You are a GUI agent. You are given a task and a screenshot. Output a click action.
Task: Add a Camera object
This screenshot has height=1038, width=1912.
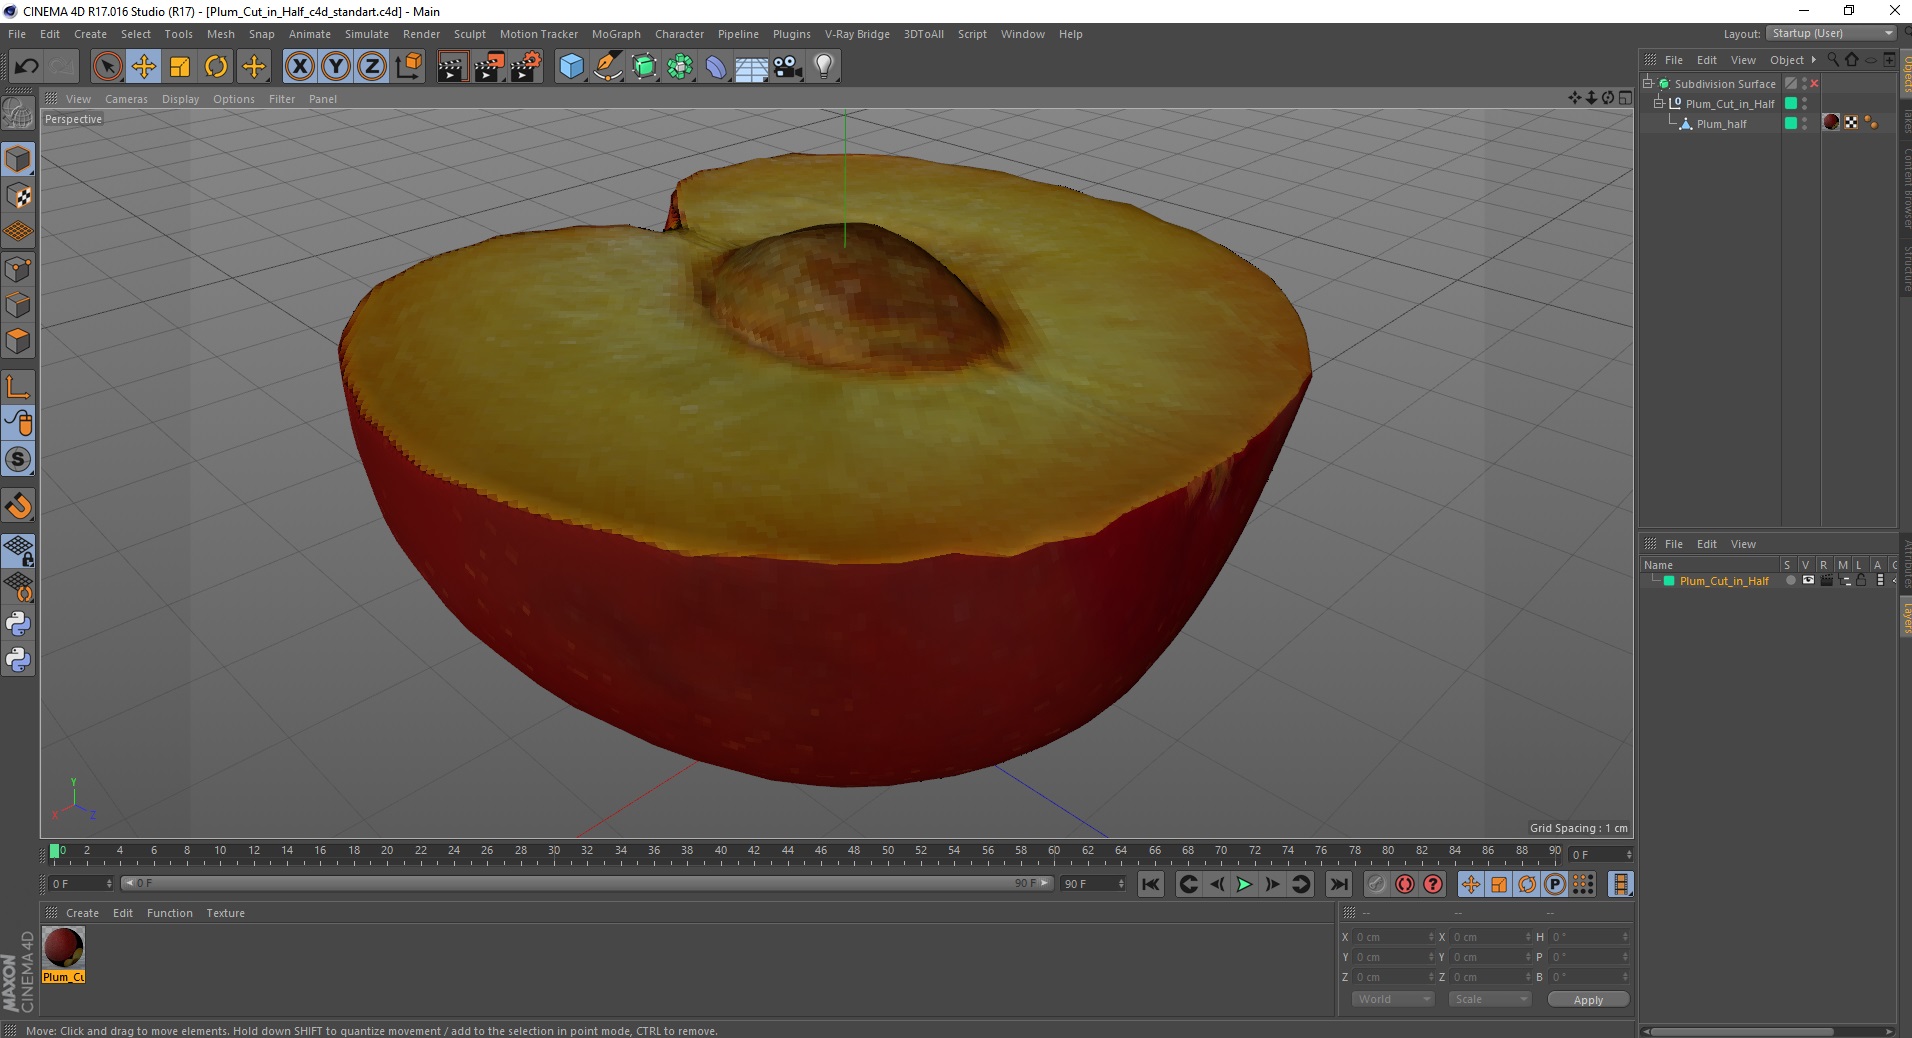click(x=788, y=67)
